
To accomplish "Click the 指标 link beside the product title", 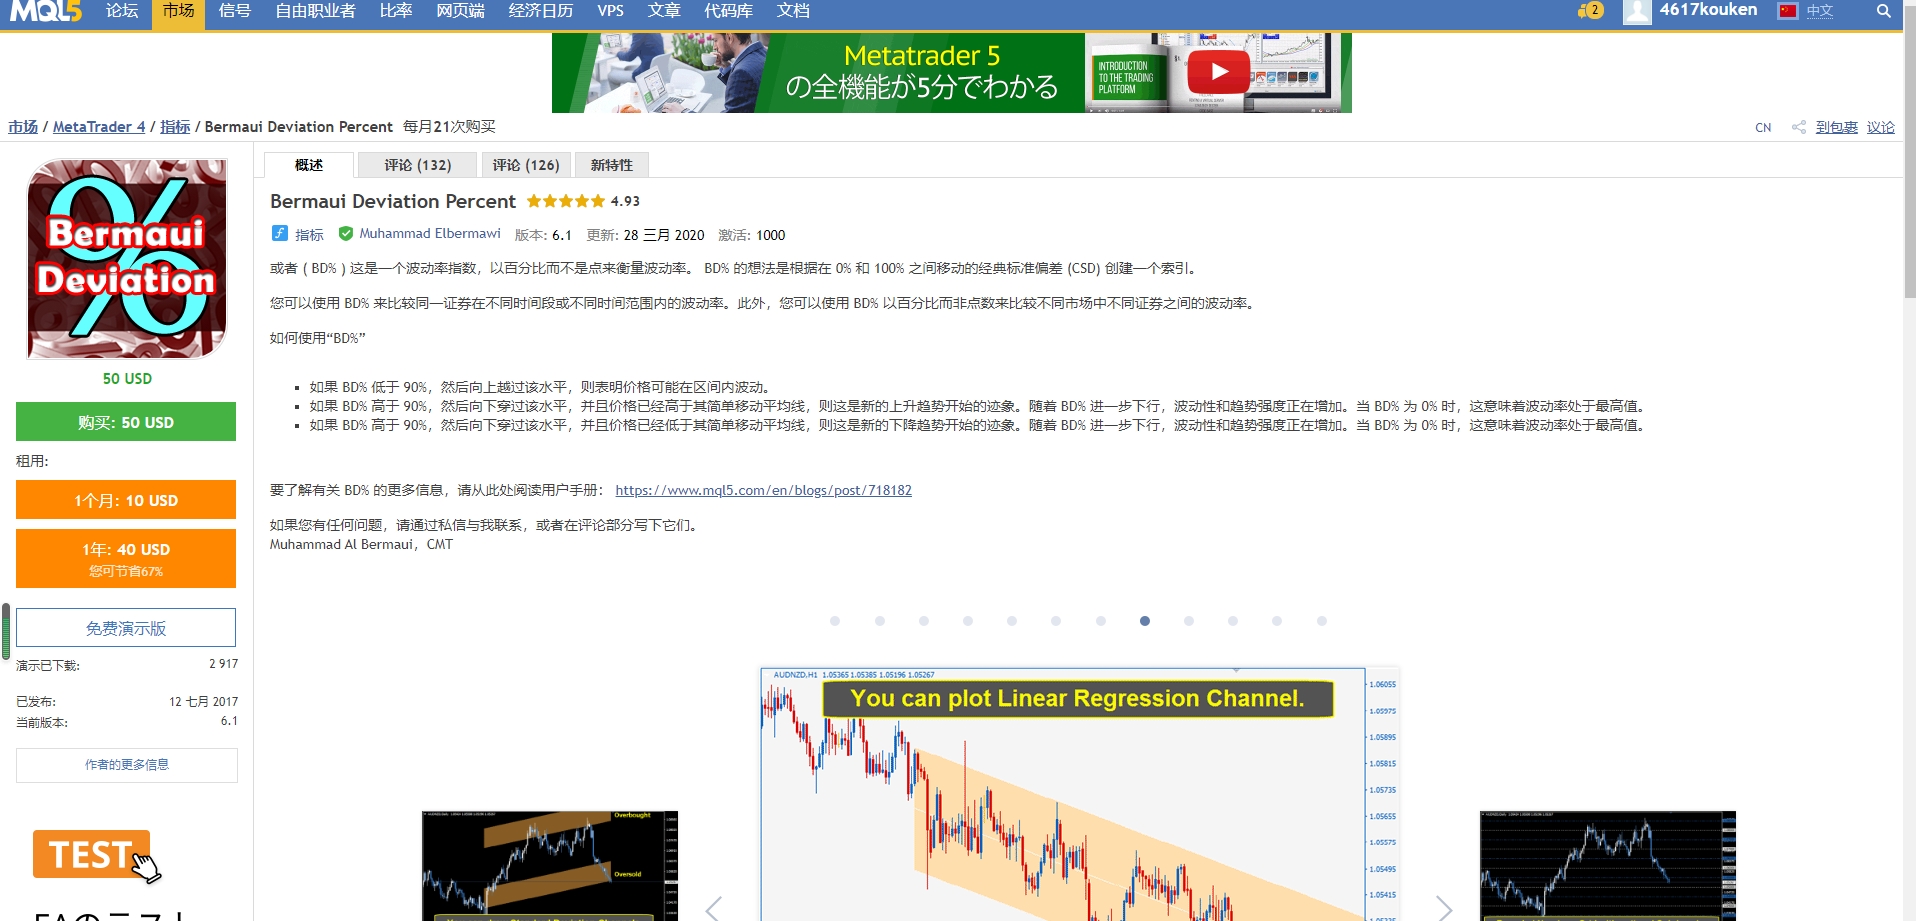I will pos(309,235).
